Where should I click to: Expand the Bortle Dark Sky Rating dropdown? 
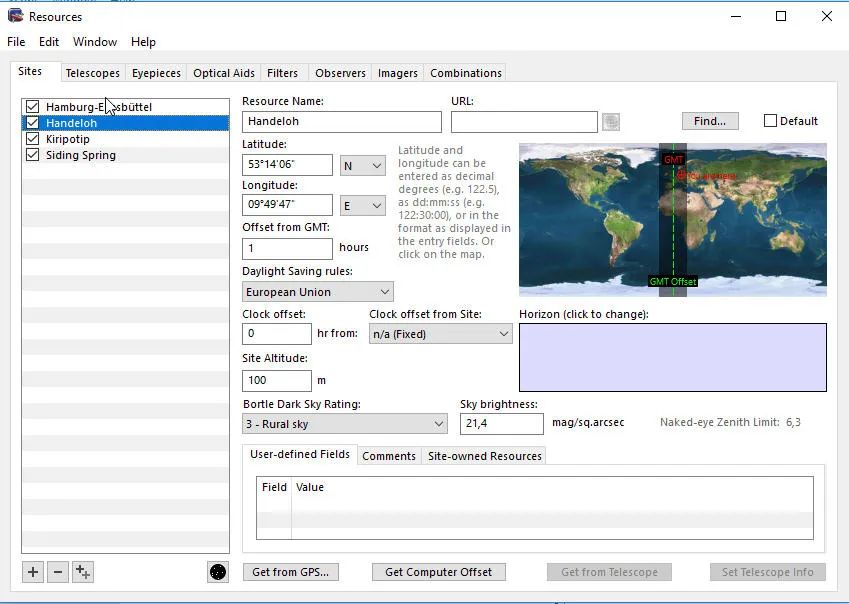coord(344,424)
